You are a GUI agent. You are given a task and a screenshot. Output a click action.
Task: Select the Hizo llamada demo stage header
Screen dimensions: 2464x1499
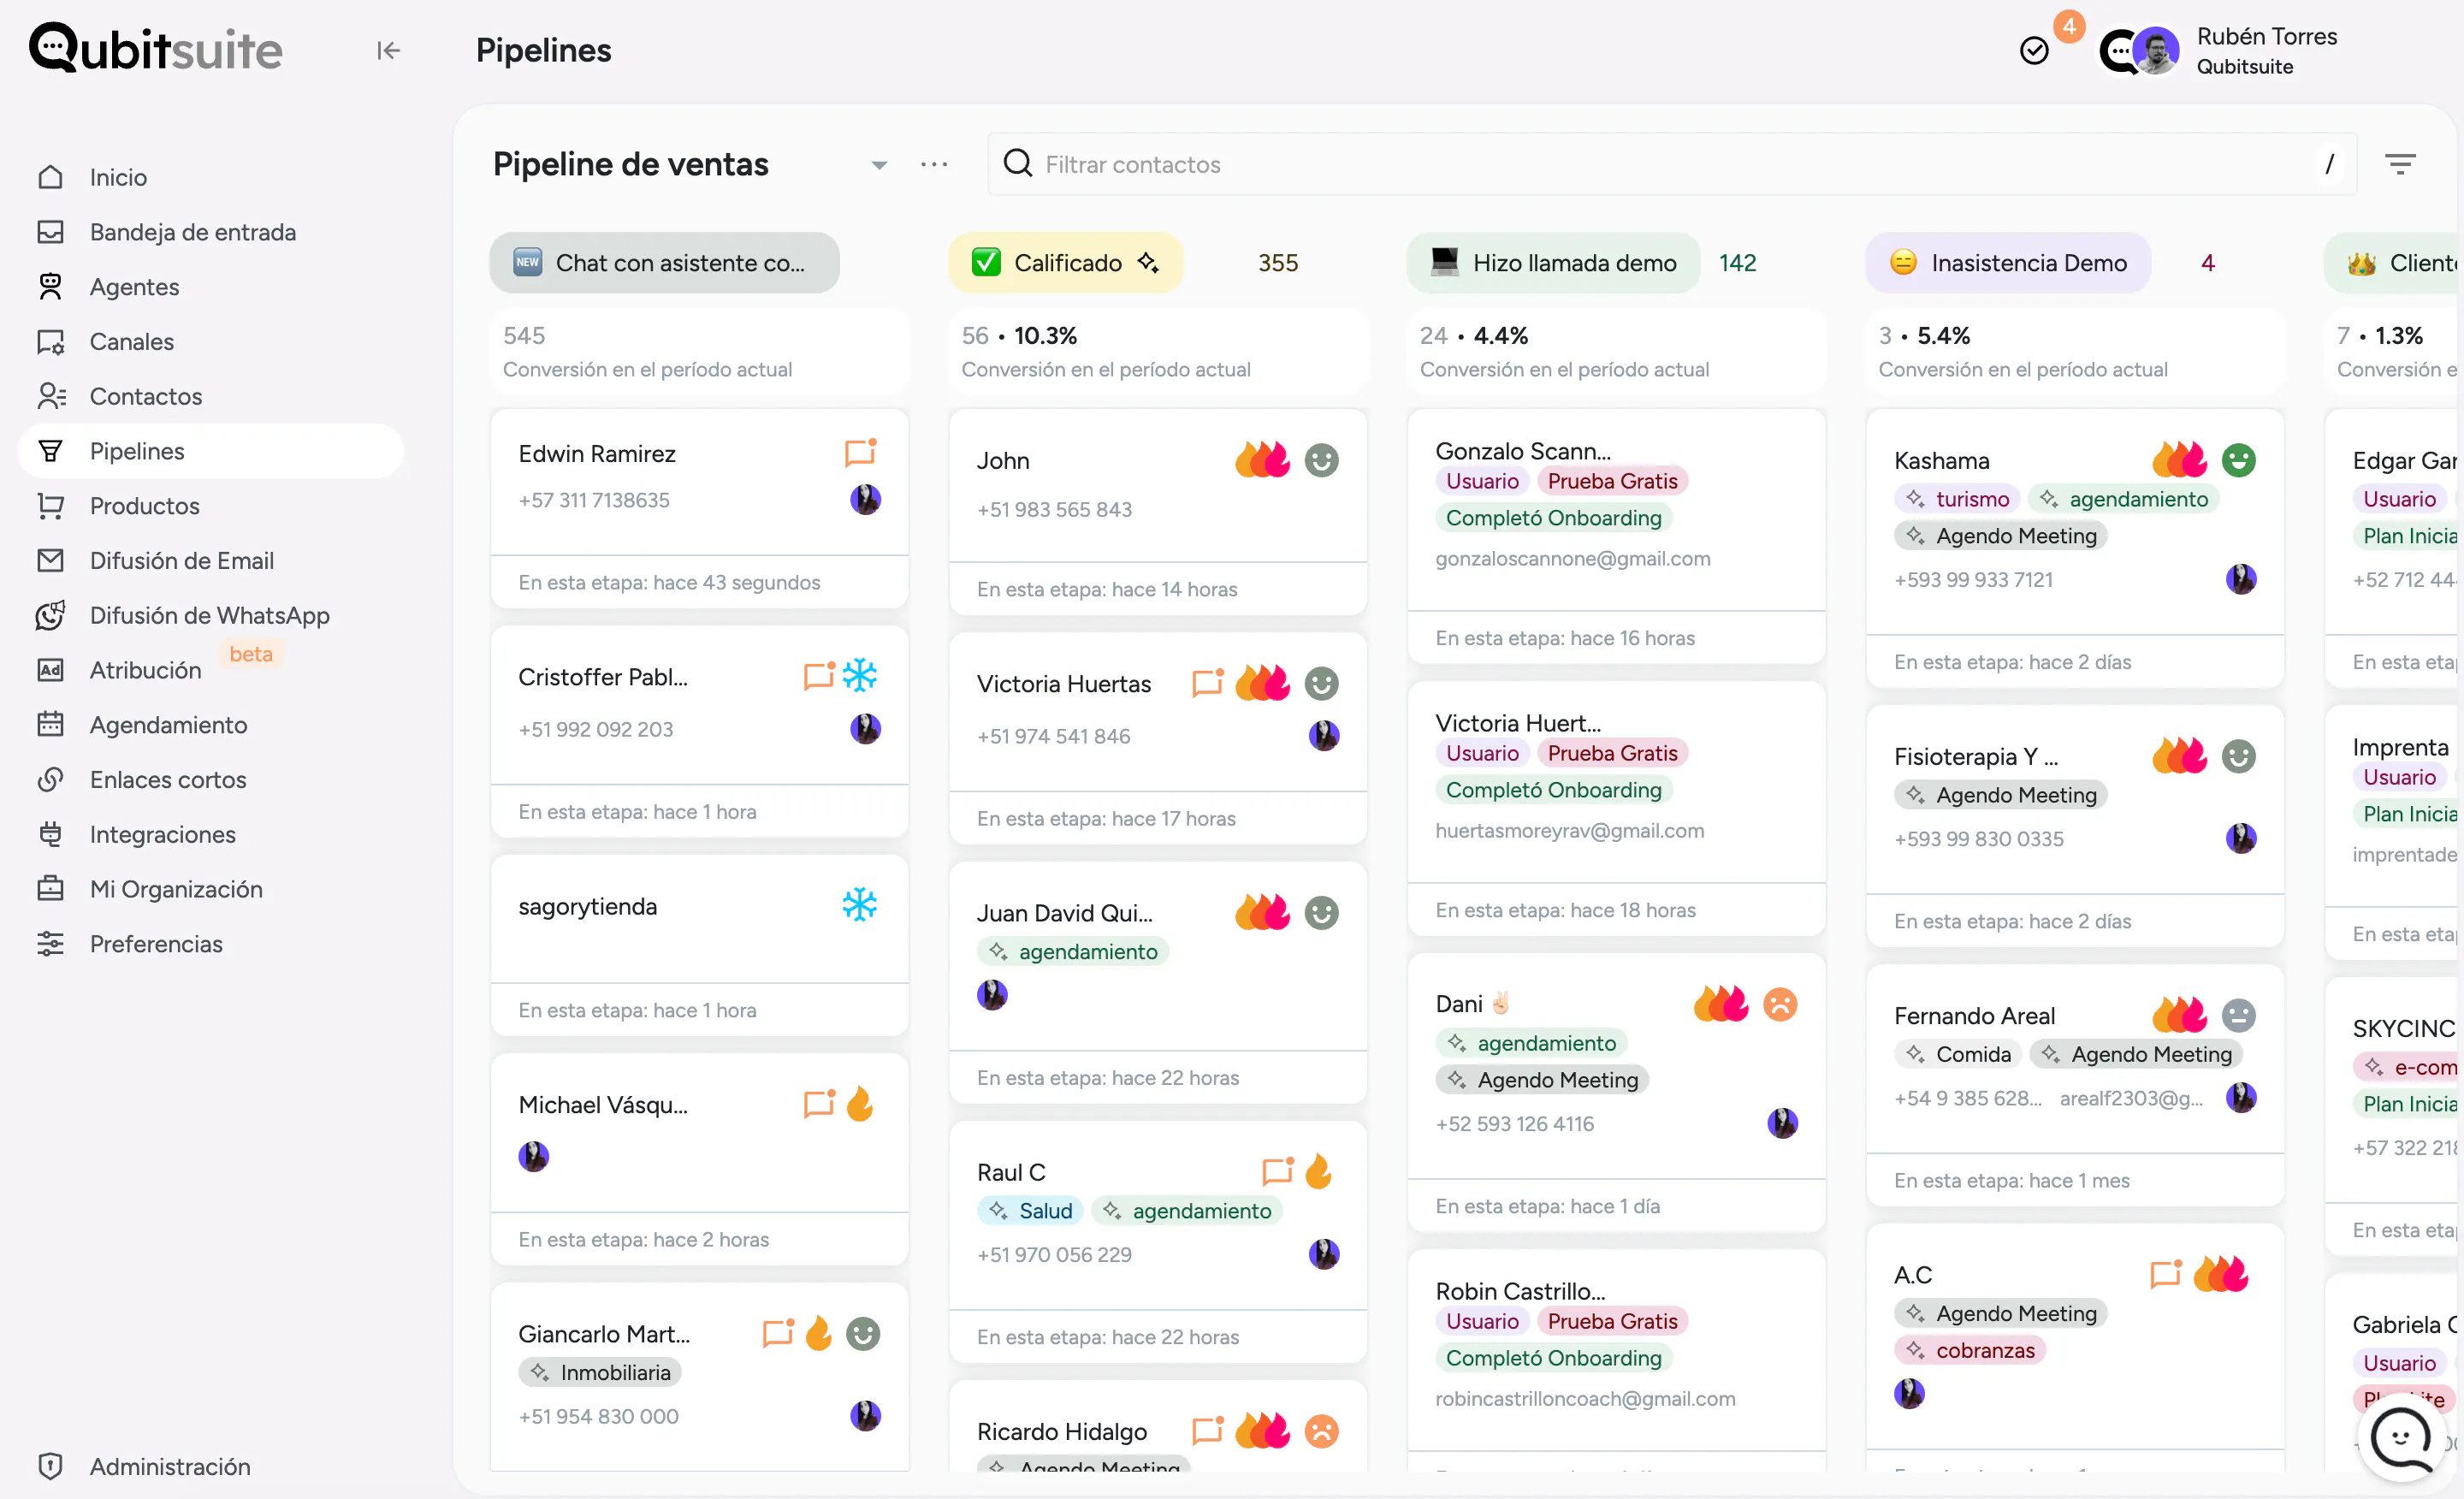coord(1553,263)
